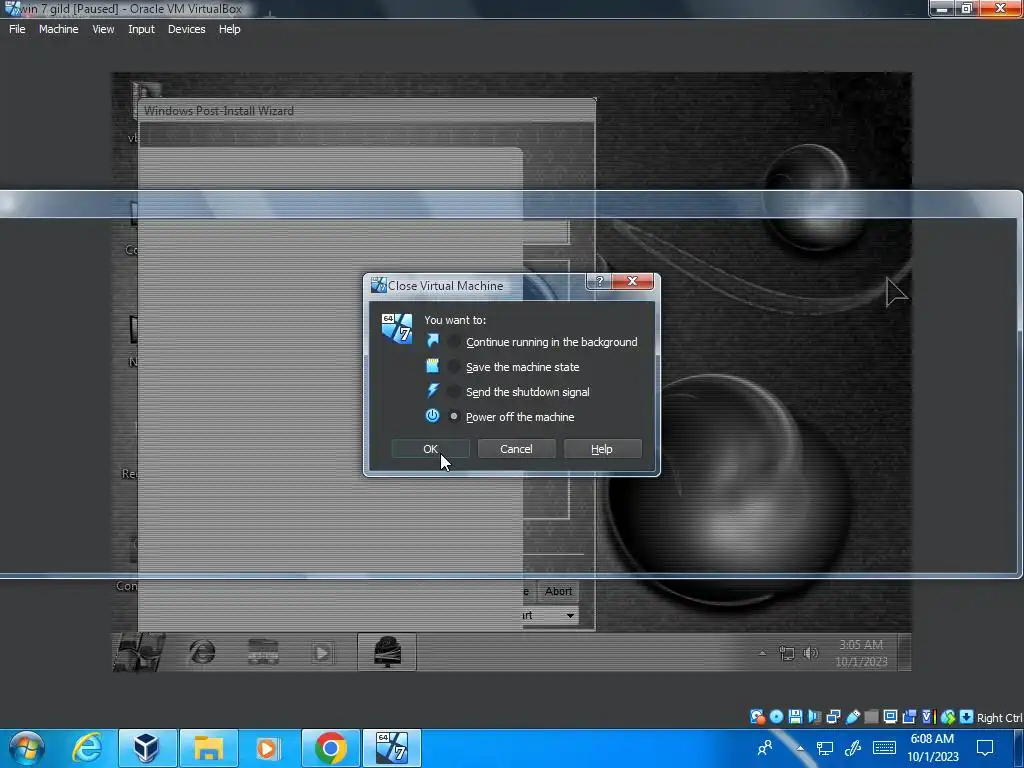Open the Machine menu
Image resolution: width=1024 pixels, height=768 pixels.
(x=58, y=29)
